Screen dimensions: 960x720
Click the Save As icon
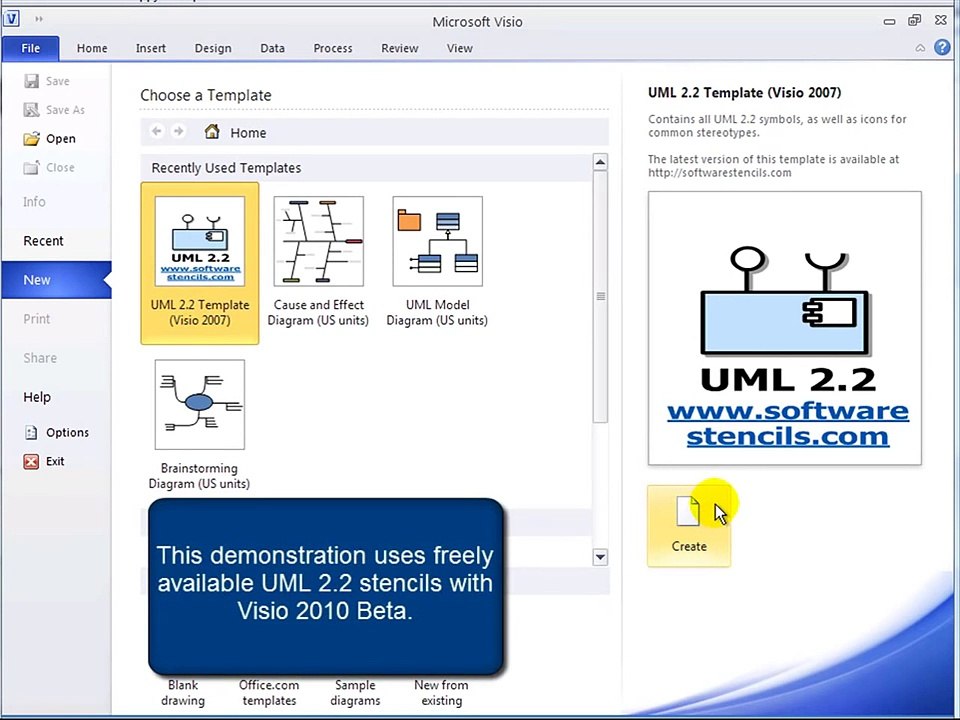point(31,110)
